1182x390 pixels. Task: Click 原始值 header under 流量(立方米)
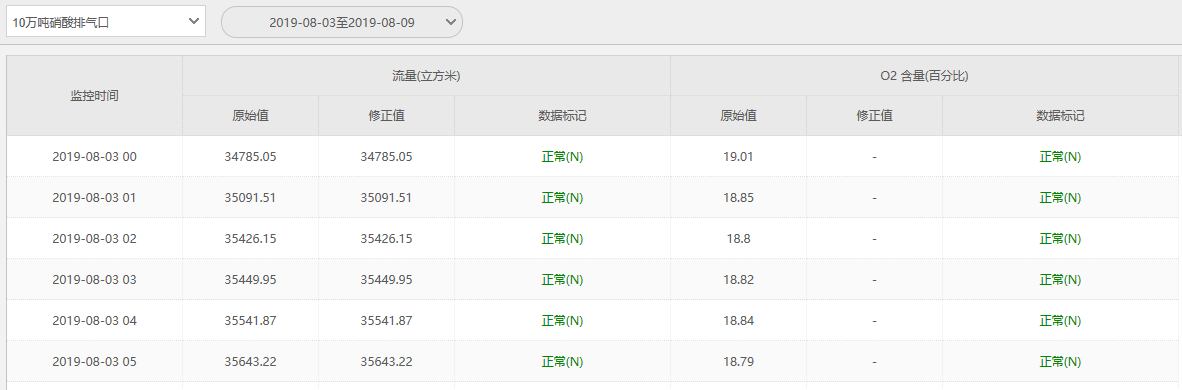250,116
